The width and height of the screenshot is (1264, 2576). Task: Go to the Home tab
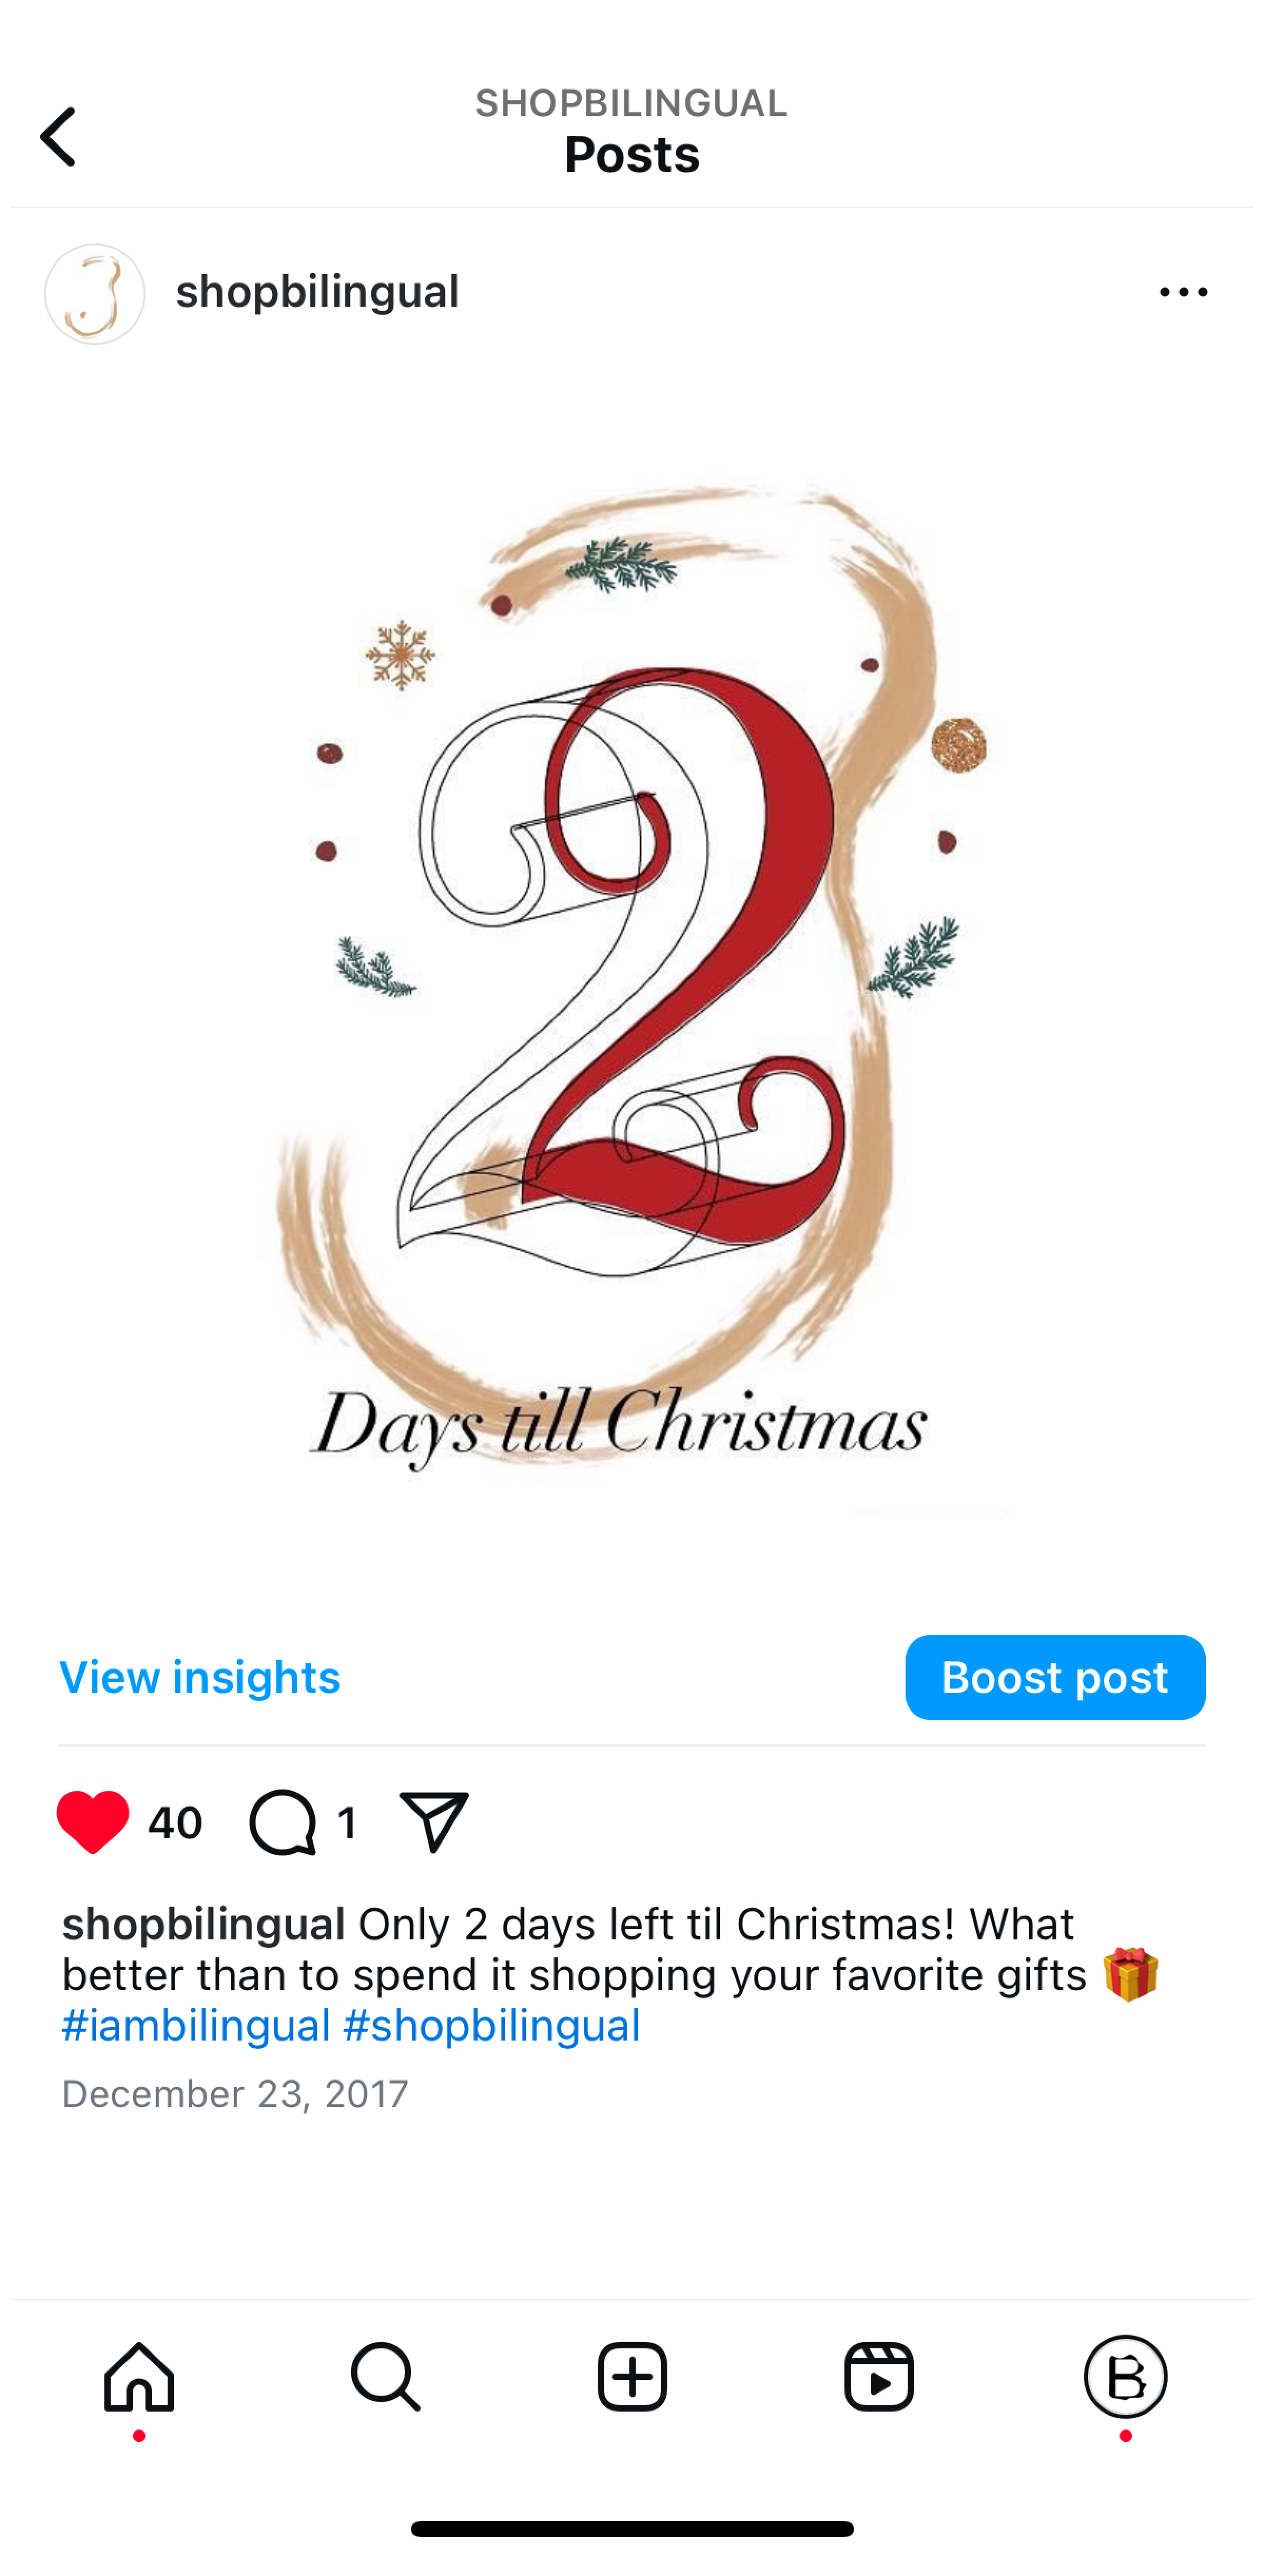(x=139, y=2377)
